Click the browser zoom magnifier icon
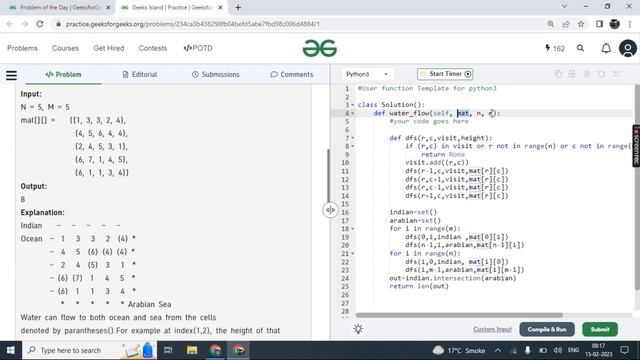Image resolution: width=640 pixels, height=360 pixels. click(x=551, y=24)
